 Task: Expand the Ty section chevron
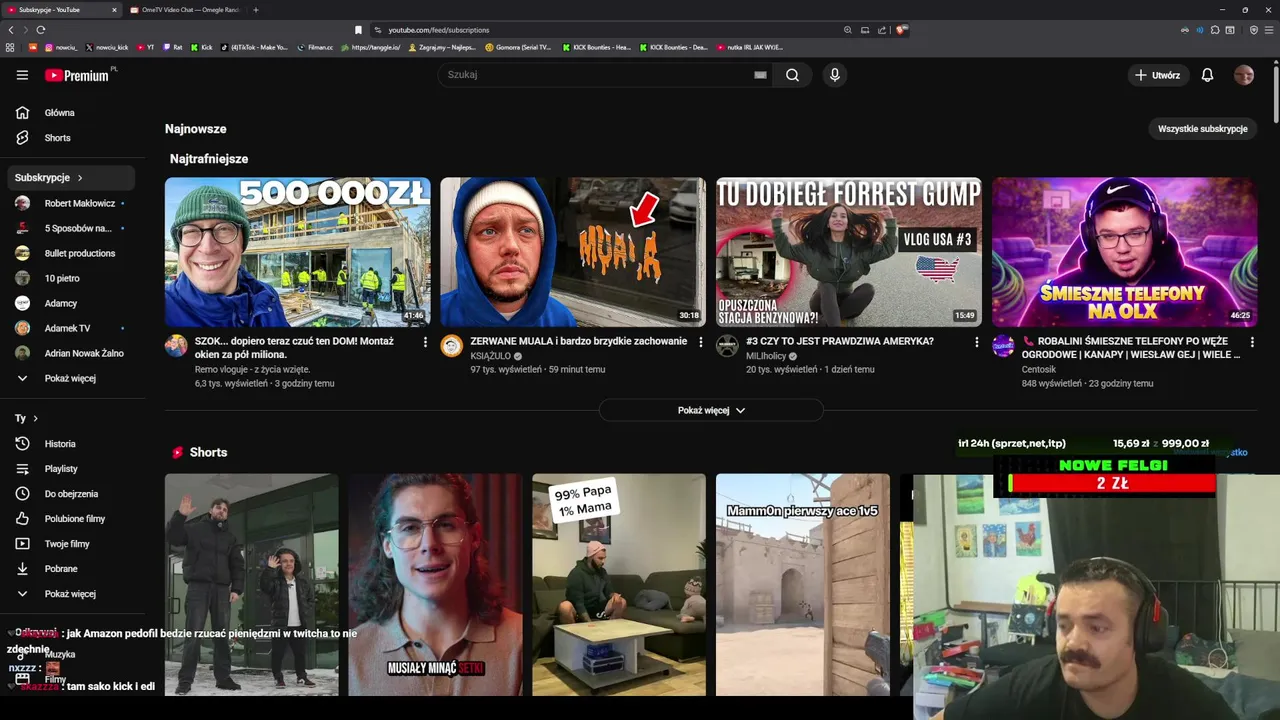tap(35, 419)
